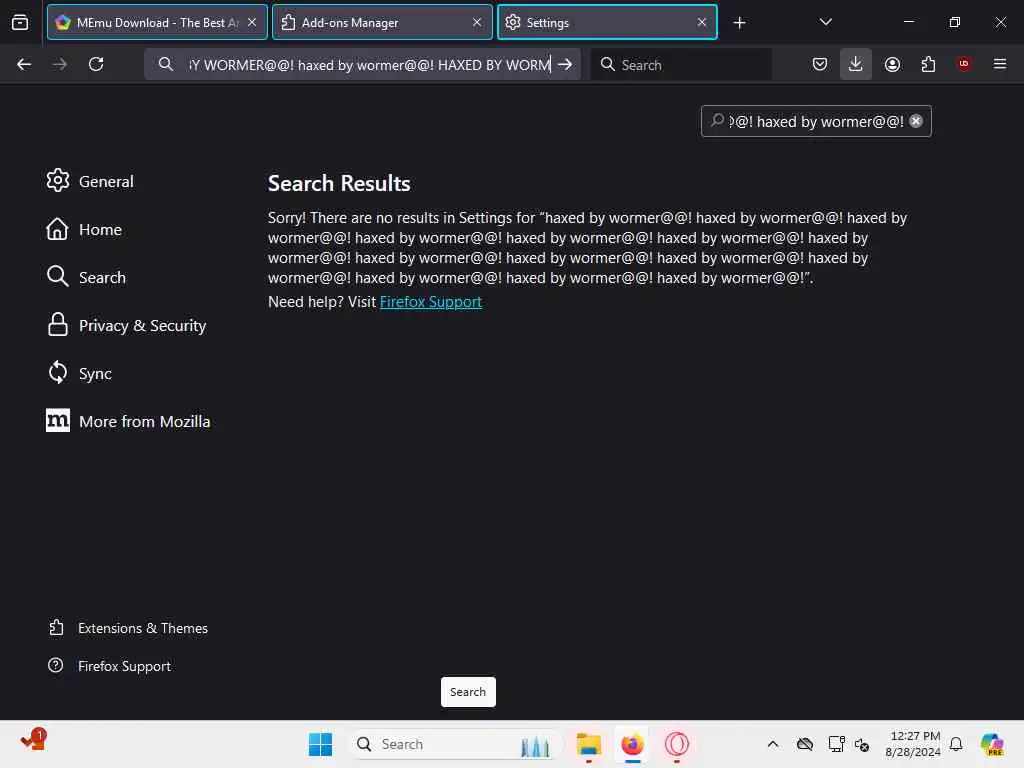The height and width of the screenshot is (768, 1024).
Task: Open the Search settings category
Action: tap(86, 277)
